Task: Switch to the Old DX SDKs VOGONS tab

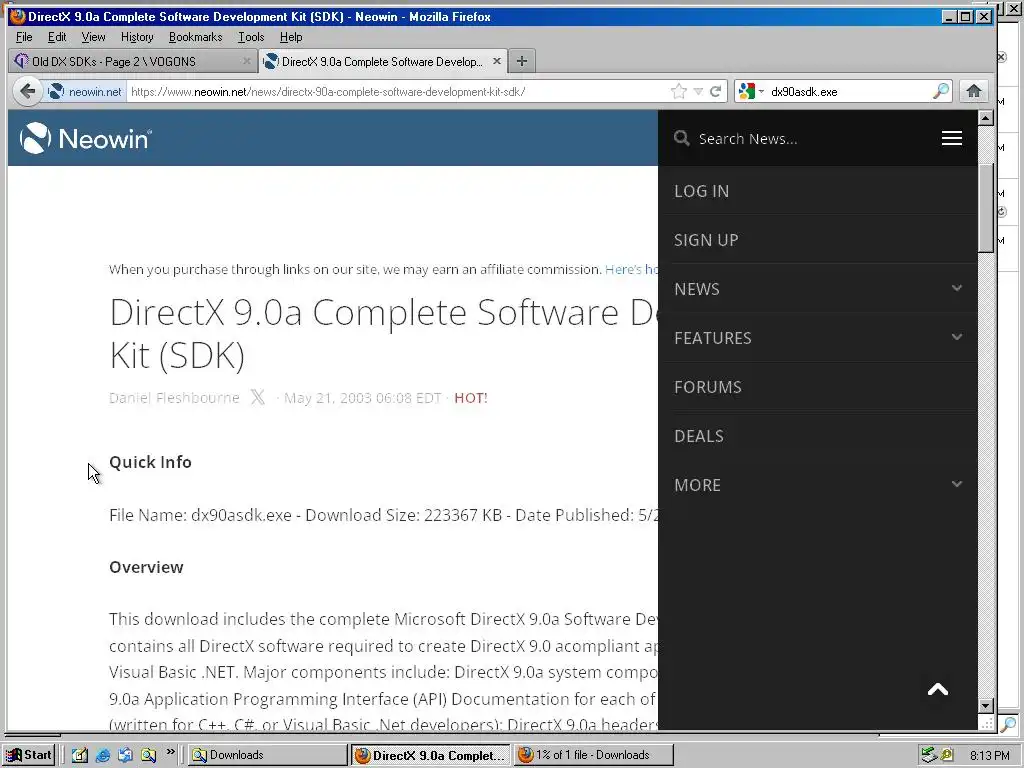Action: (x=133, y=61)
